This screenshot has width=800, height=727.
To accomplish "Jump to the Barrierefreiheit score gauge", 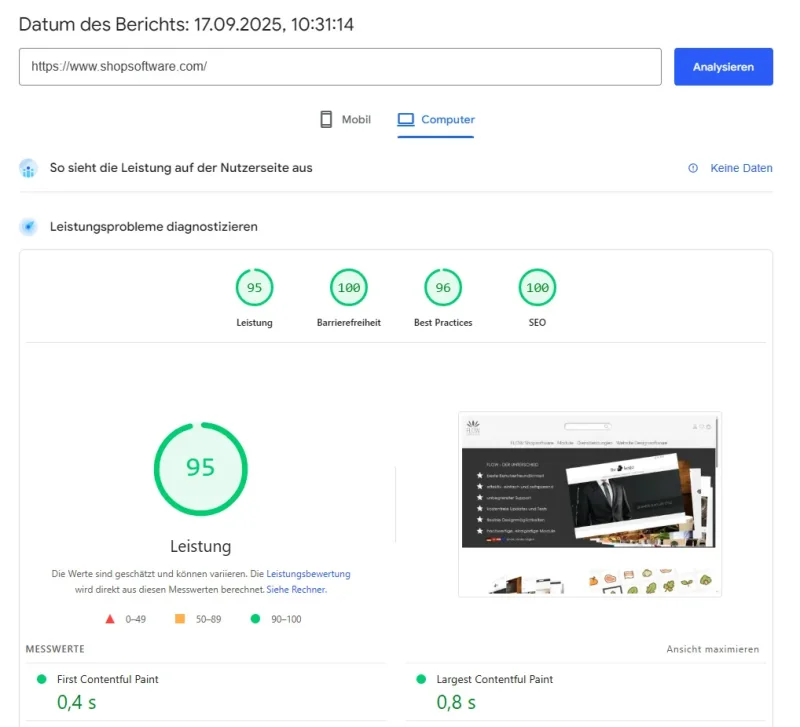I will pos(348,288).
